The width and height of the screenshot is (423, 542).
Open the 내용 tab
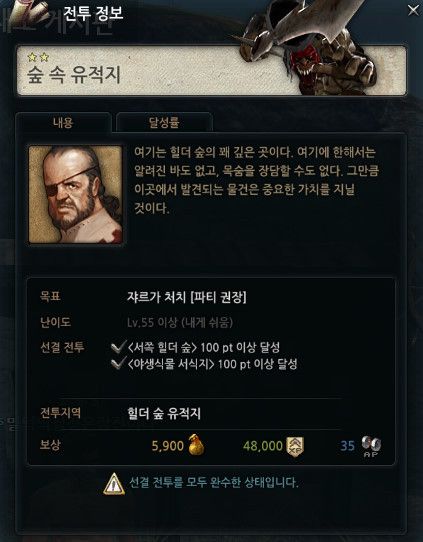(63, 122)
